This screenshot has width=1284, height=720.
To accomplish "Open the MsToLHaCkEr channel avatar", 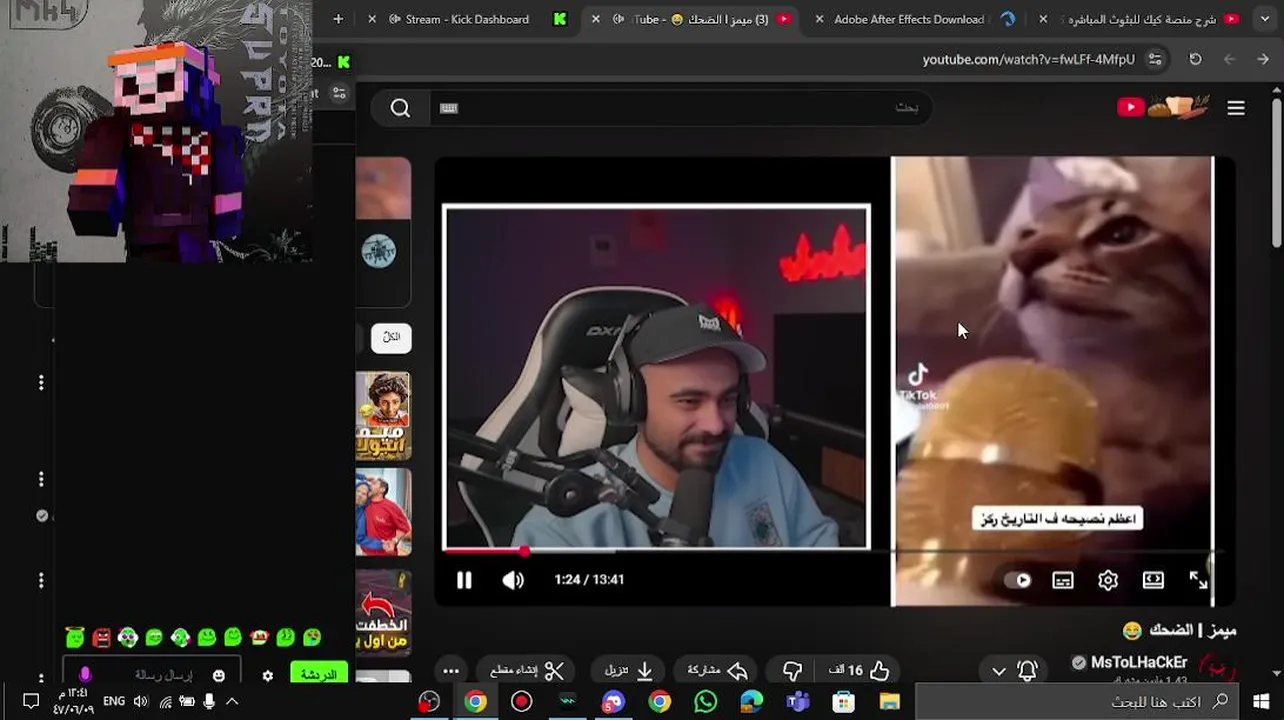I will tap(1217, 670).
